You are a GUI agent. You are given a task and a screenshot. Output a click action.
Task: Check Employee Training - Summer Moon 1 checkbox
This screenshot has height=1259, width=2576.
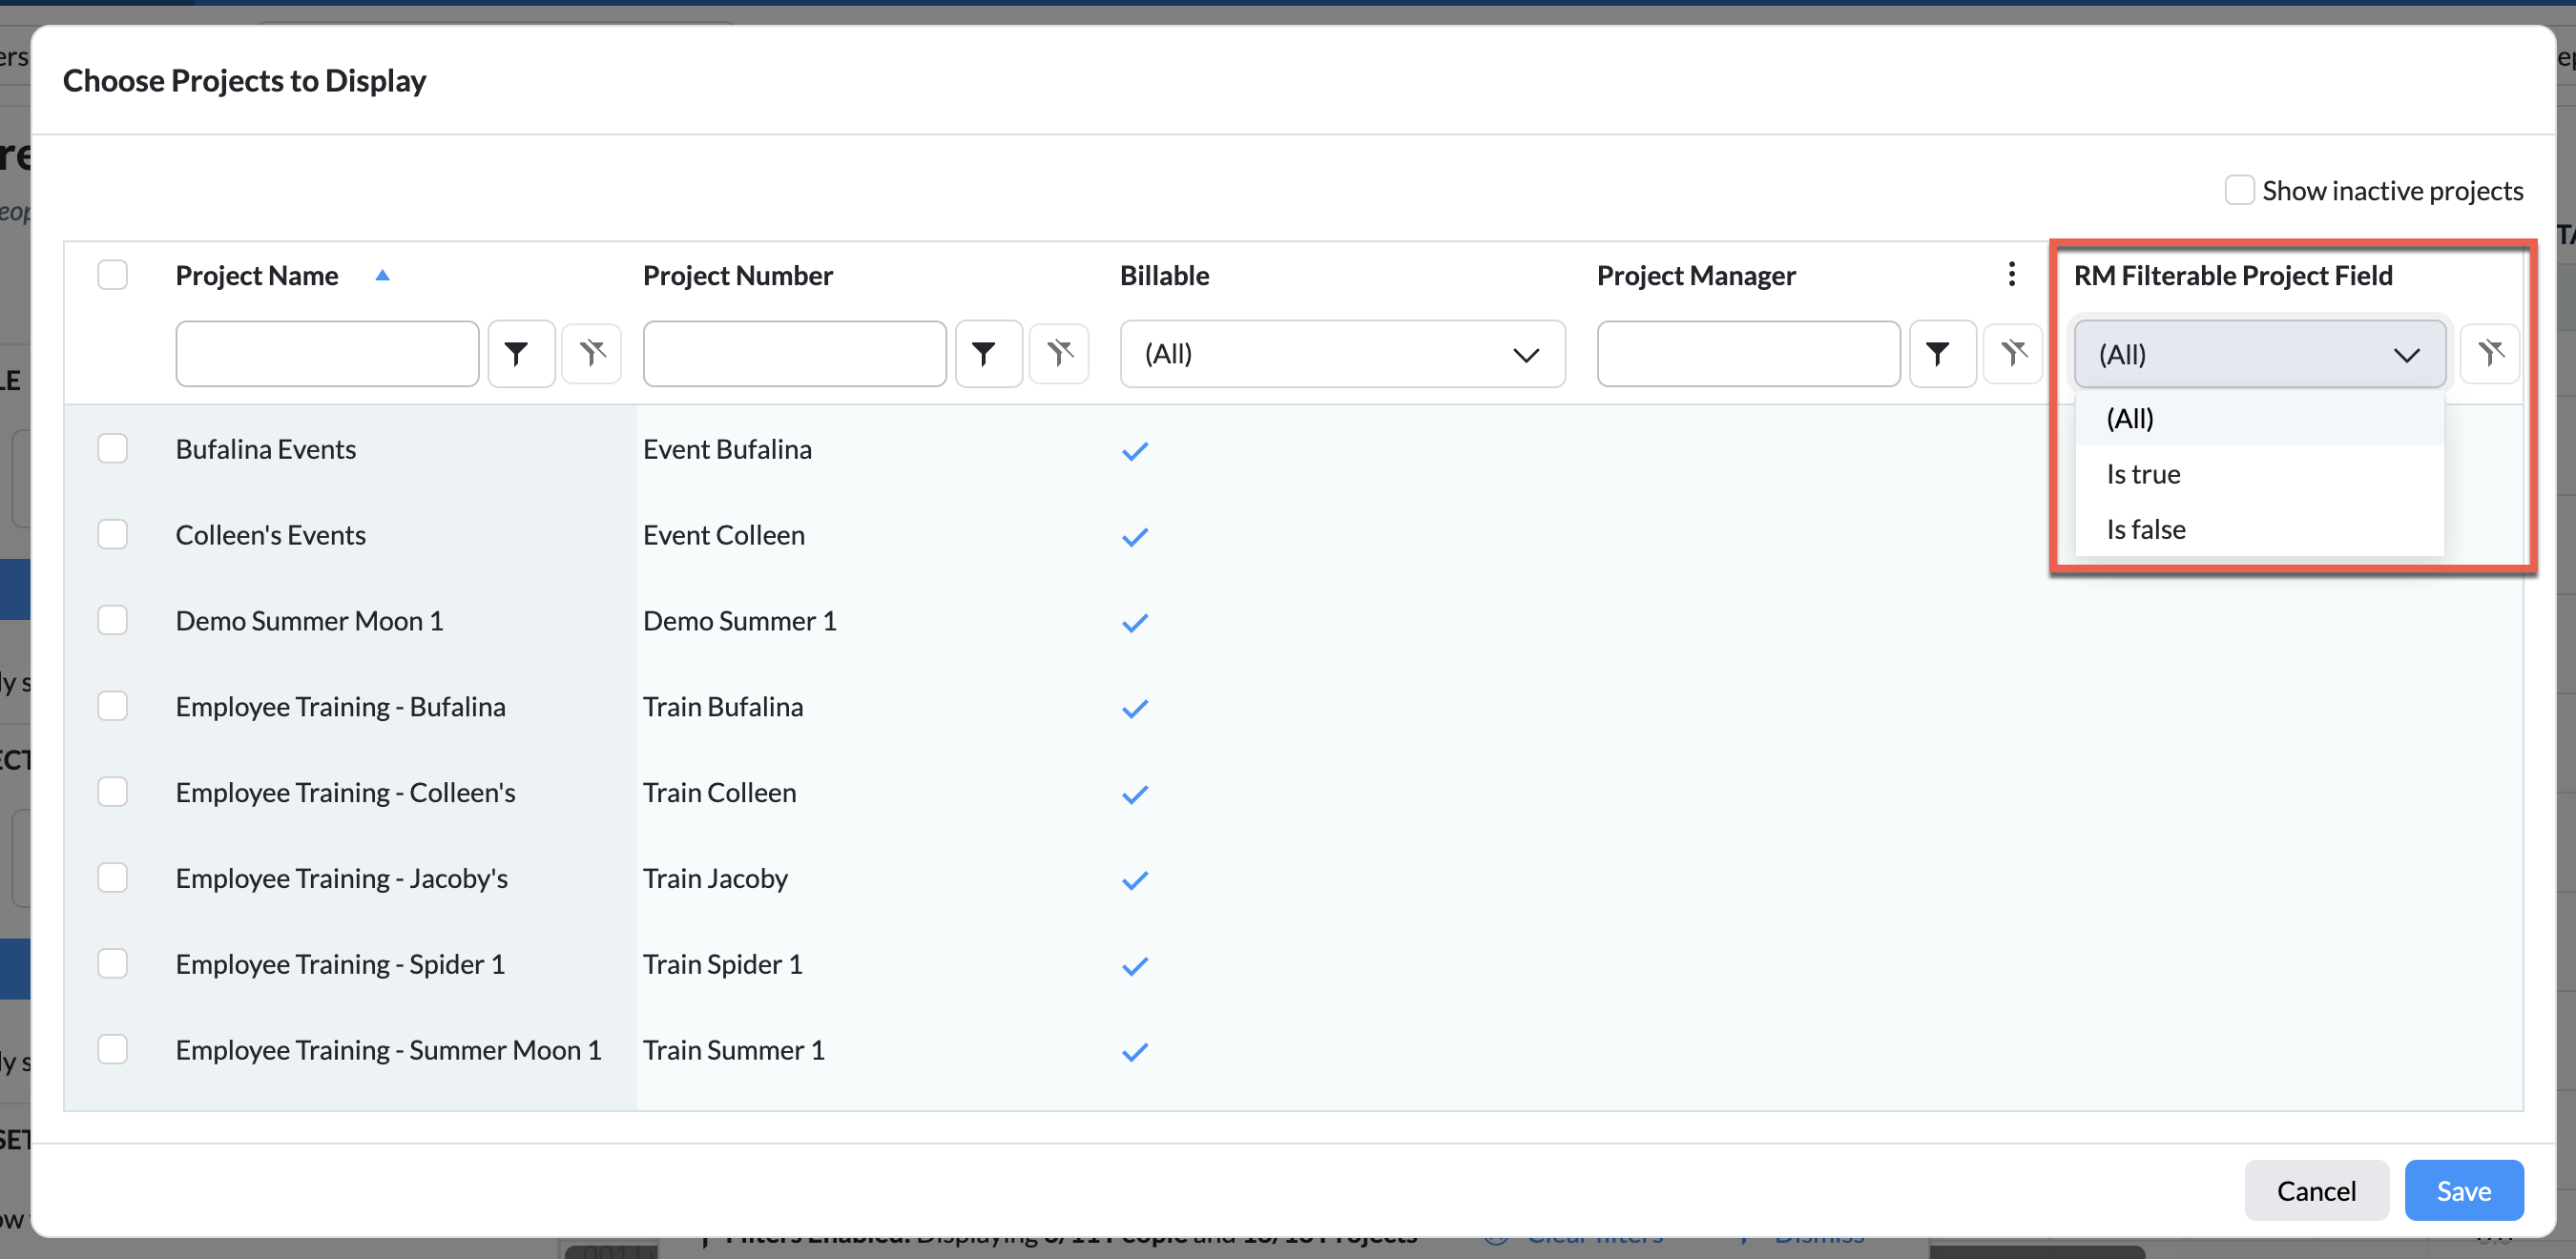coord(113,1050)
